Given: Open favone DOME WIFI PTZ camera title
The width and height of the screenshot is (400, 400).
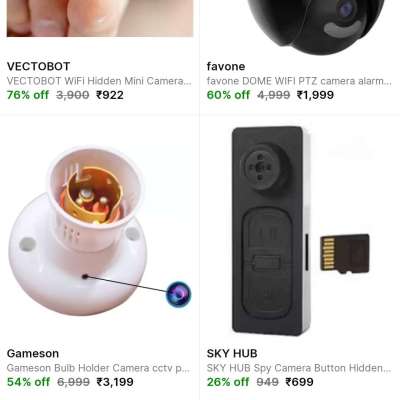Looking at the screenshot, I should [299, 81].
